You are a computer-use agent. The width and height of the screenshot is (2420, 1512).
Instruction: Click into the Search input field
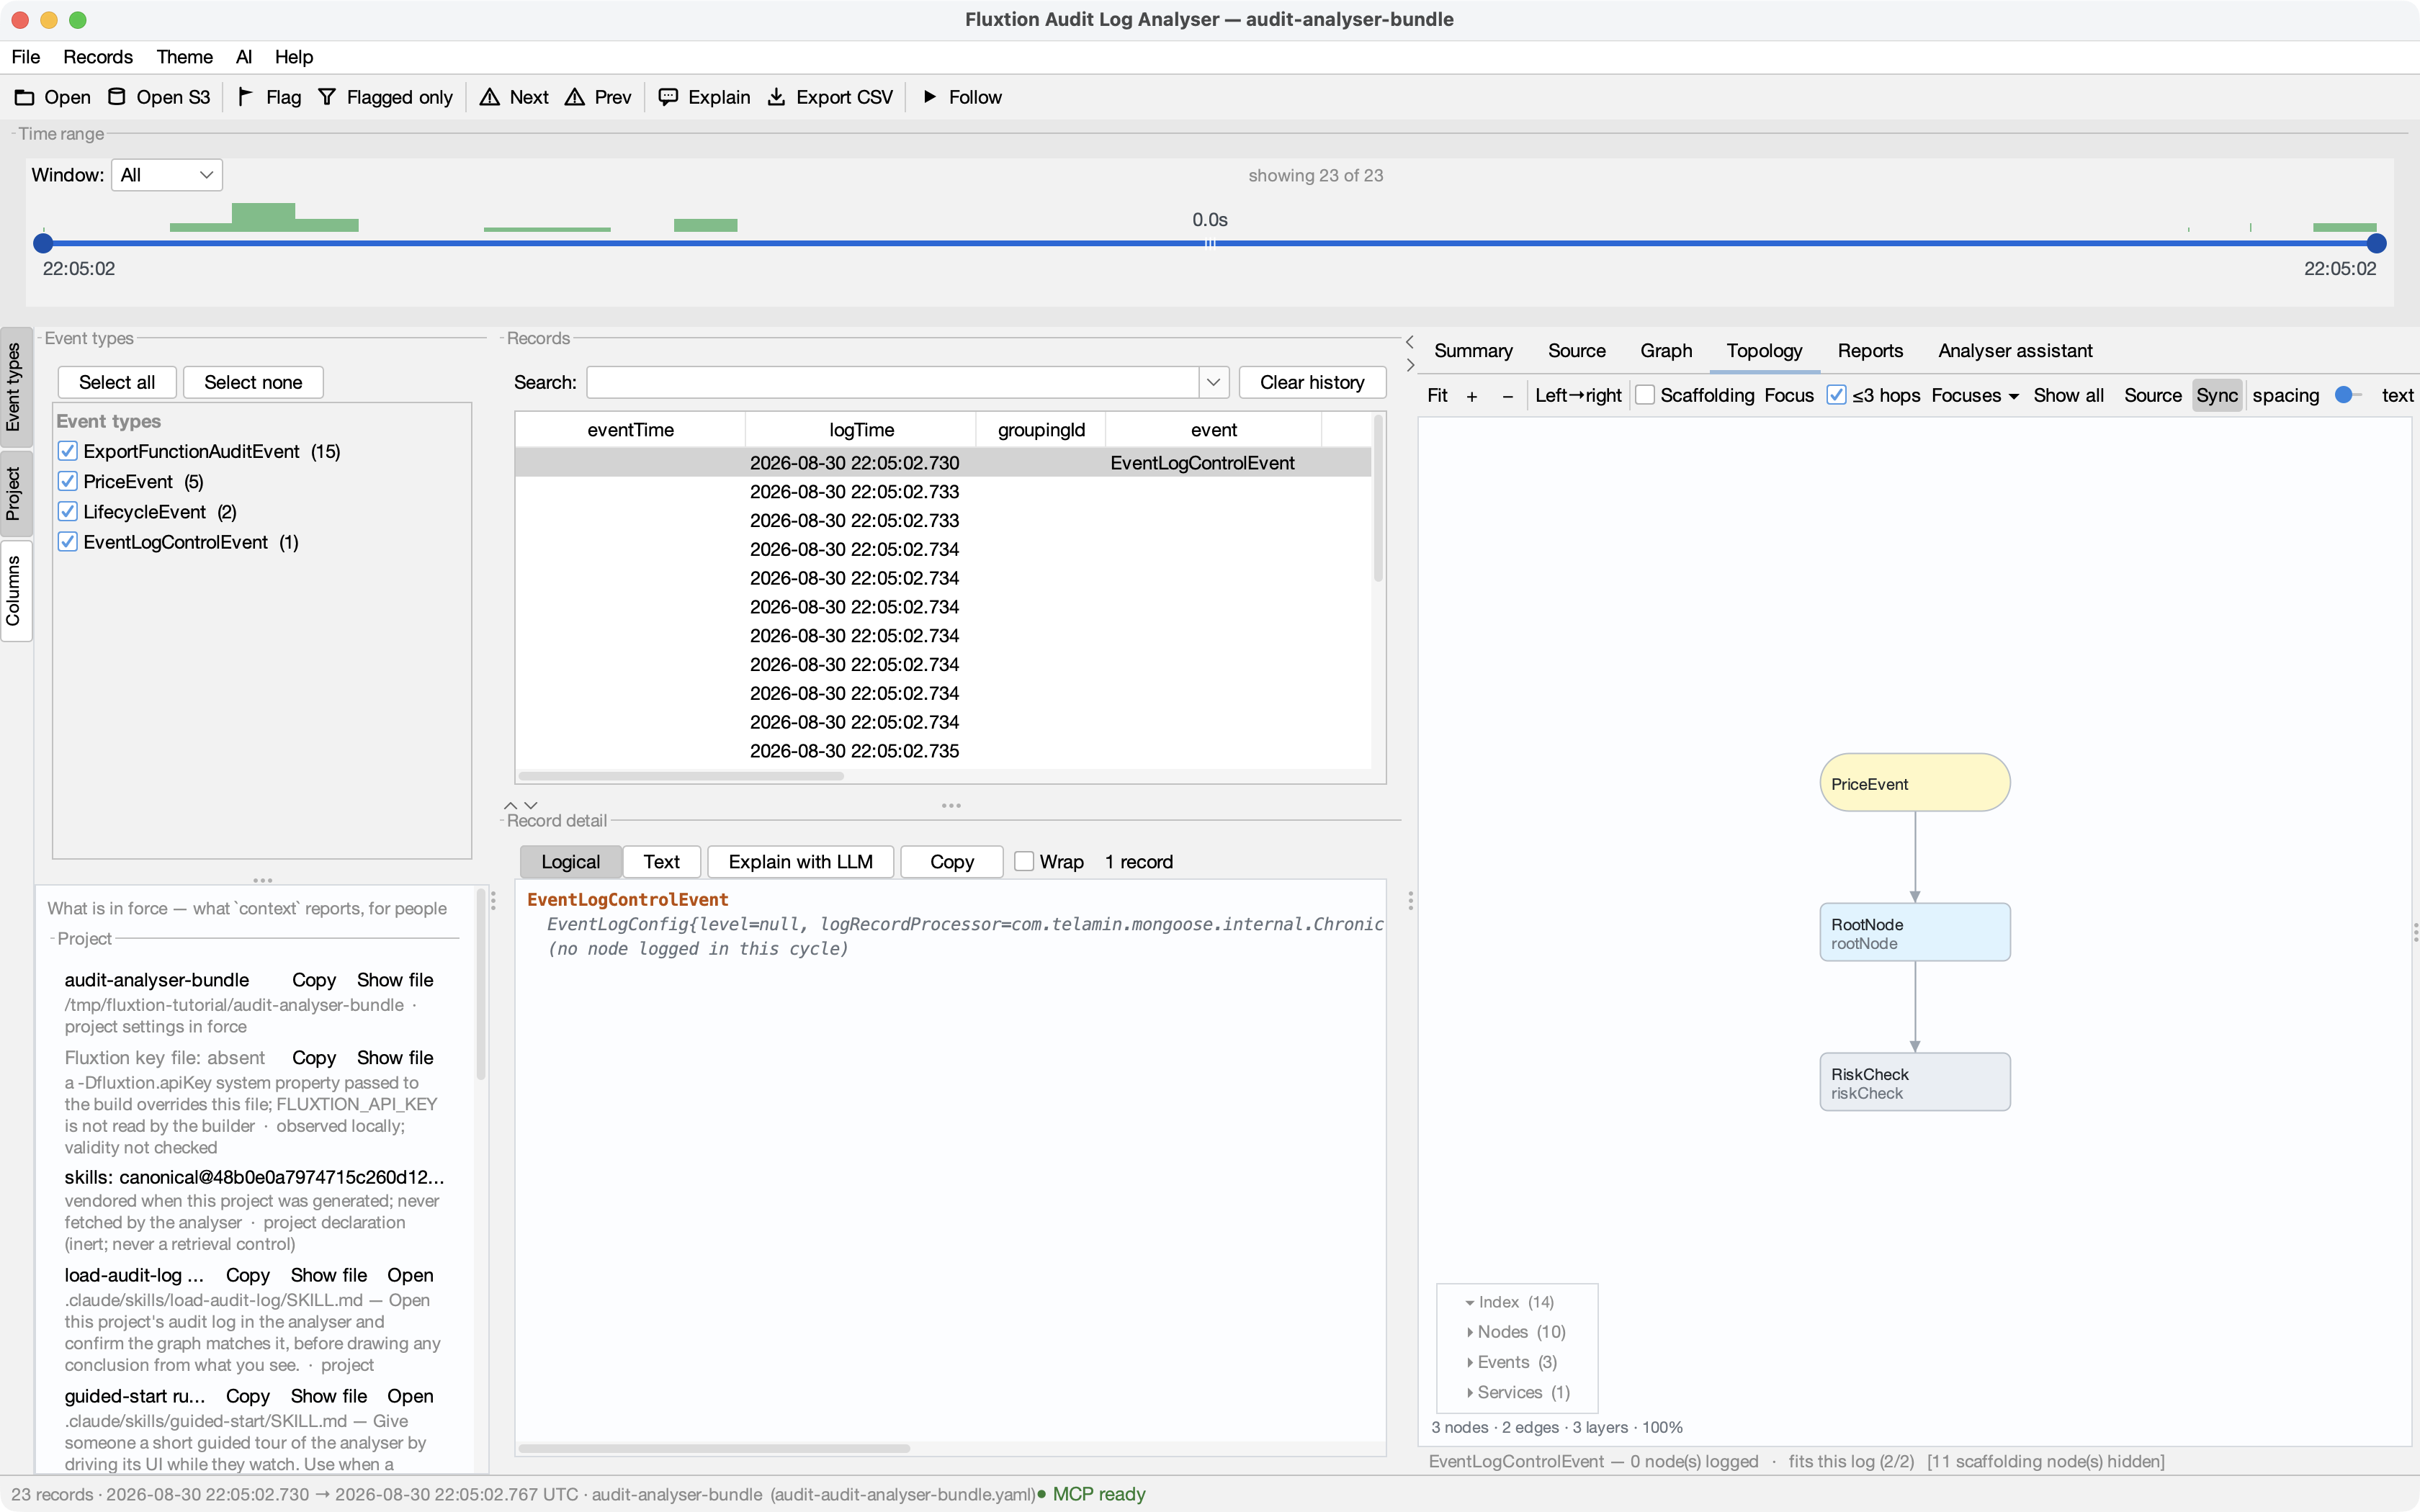click(x=893, y=382)
